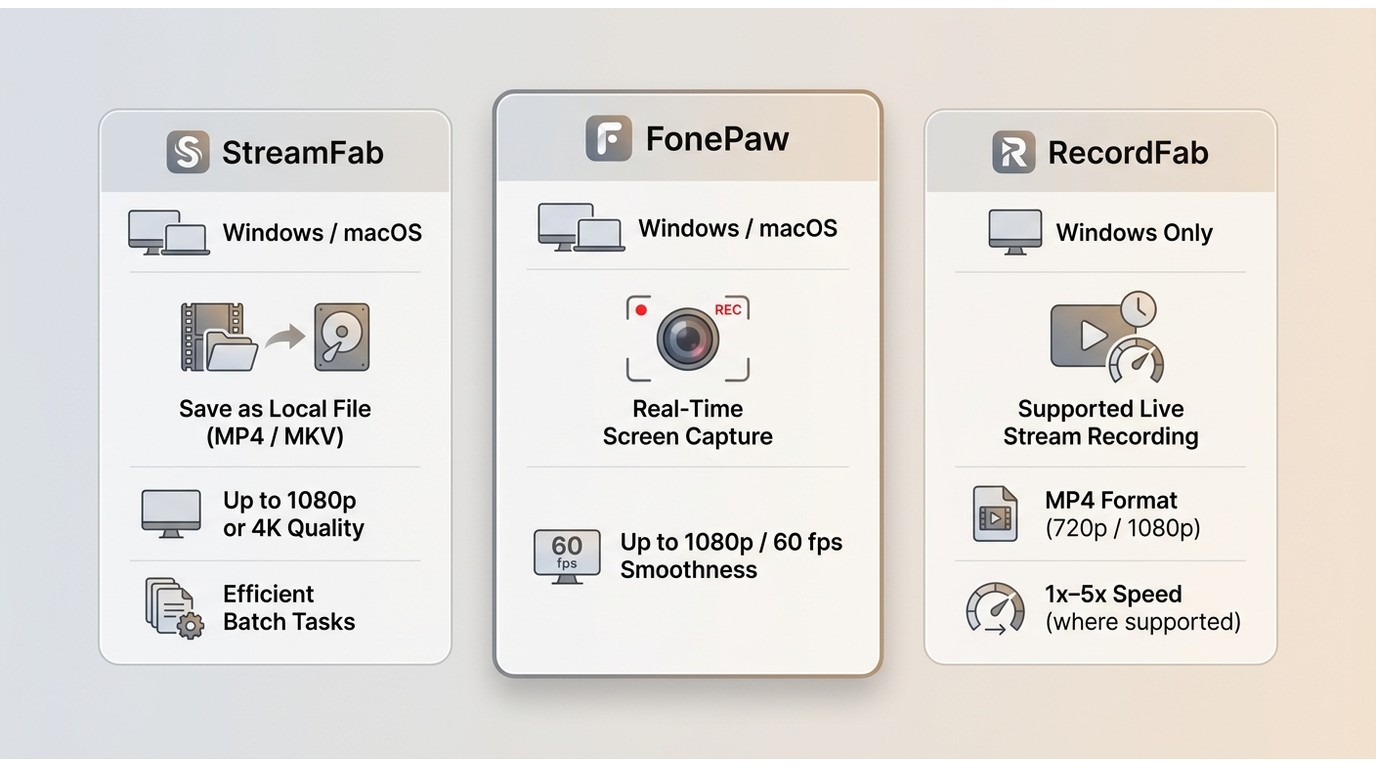The height and width of the screenshot is (768, 1376).
Task: Click the hard disk drive icon in StreamFab
Action: pos(342,338)
